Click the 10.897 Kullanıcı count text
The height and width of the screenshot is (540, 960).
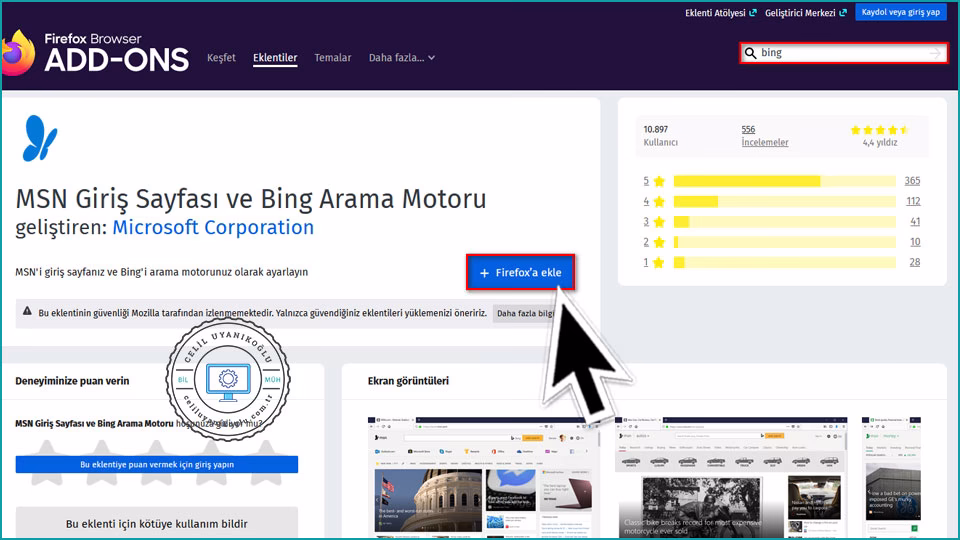(x=660, y=136)
